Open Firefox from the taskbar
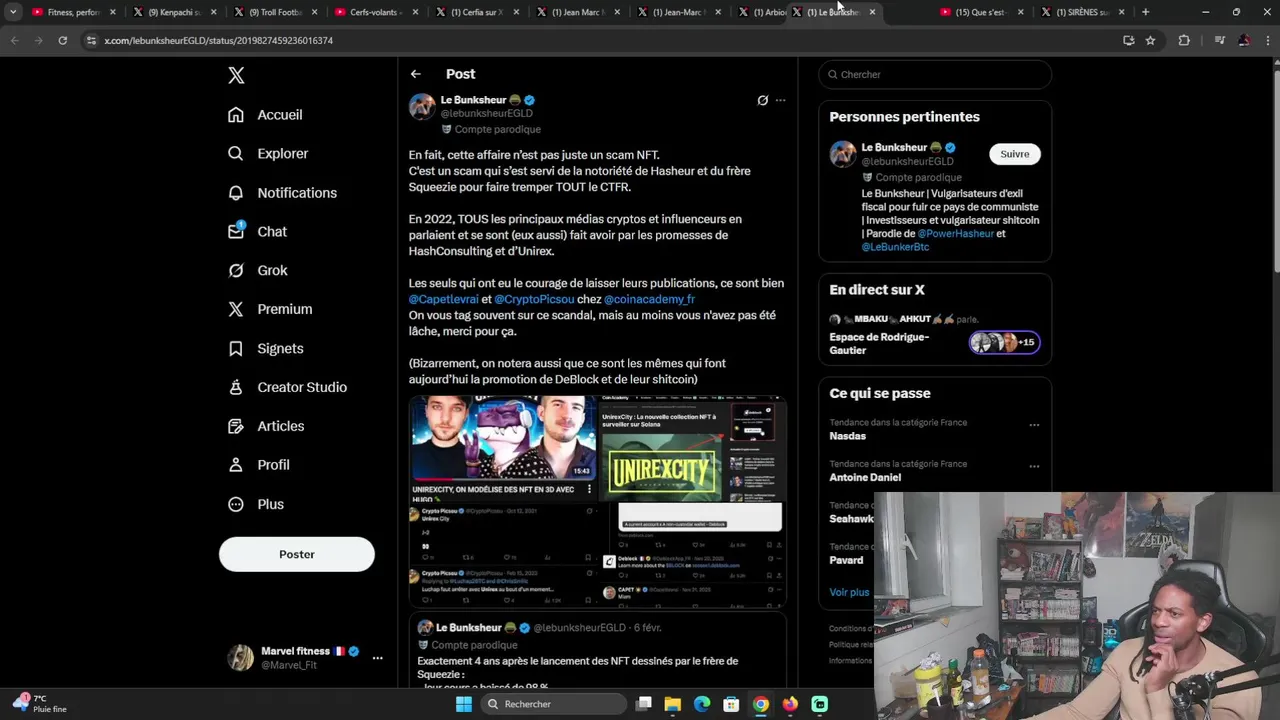 coord(790,704)
